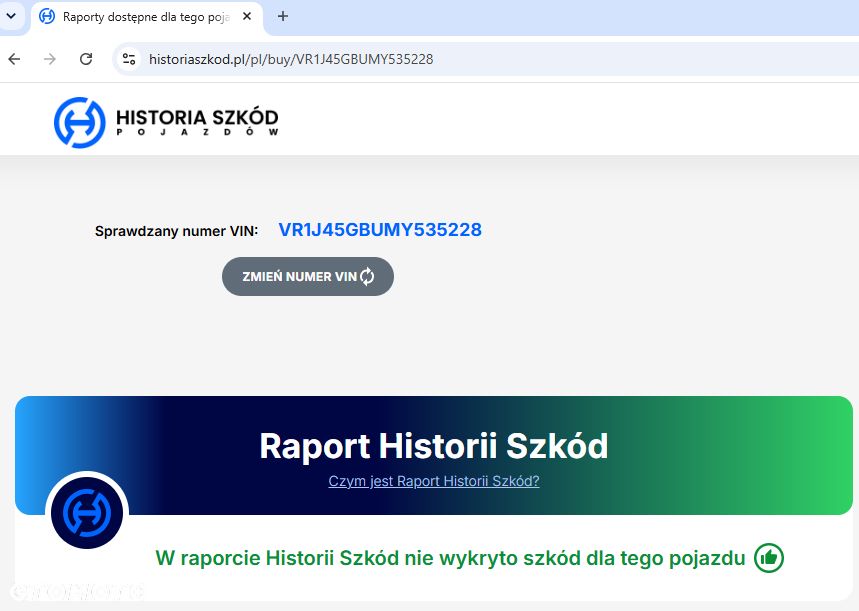Click the 'ZMIEŃ NUMER VIN' button
859x611 pixels.
[x=308, y=277]
